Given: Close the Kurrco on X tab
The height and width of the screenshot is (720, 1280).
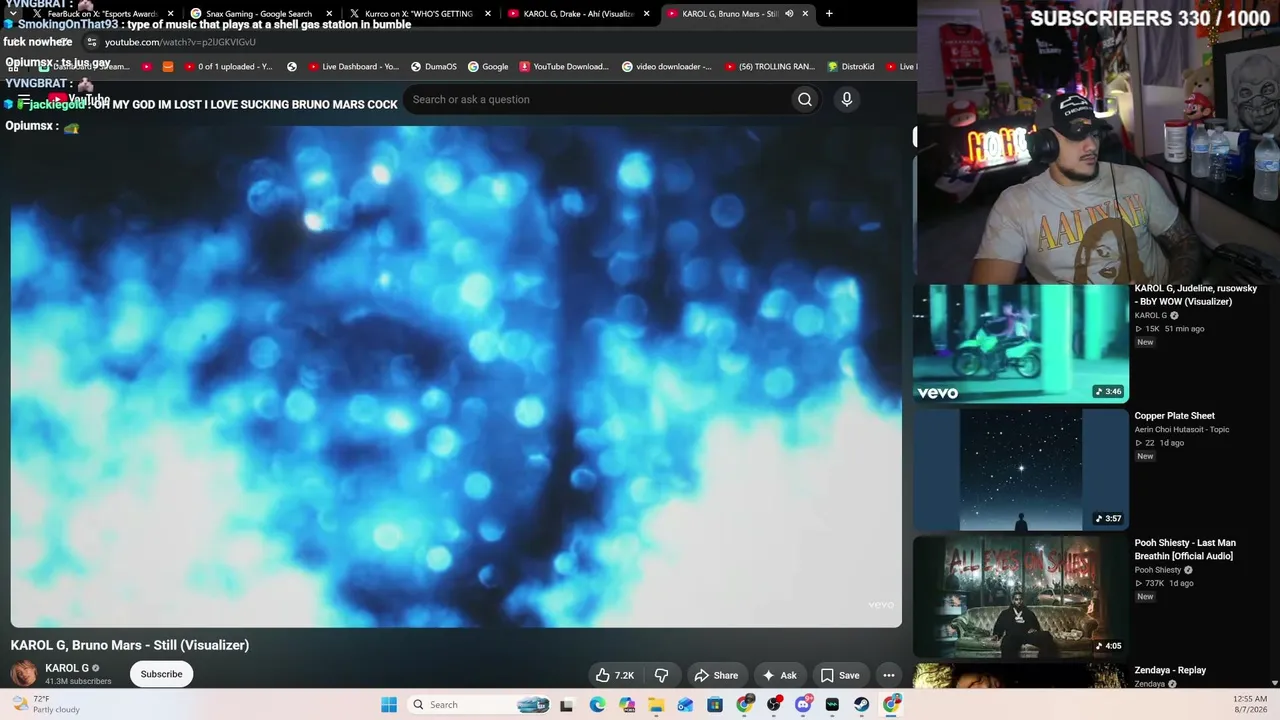Looking at the screenshot, I should 488,14.
